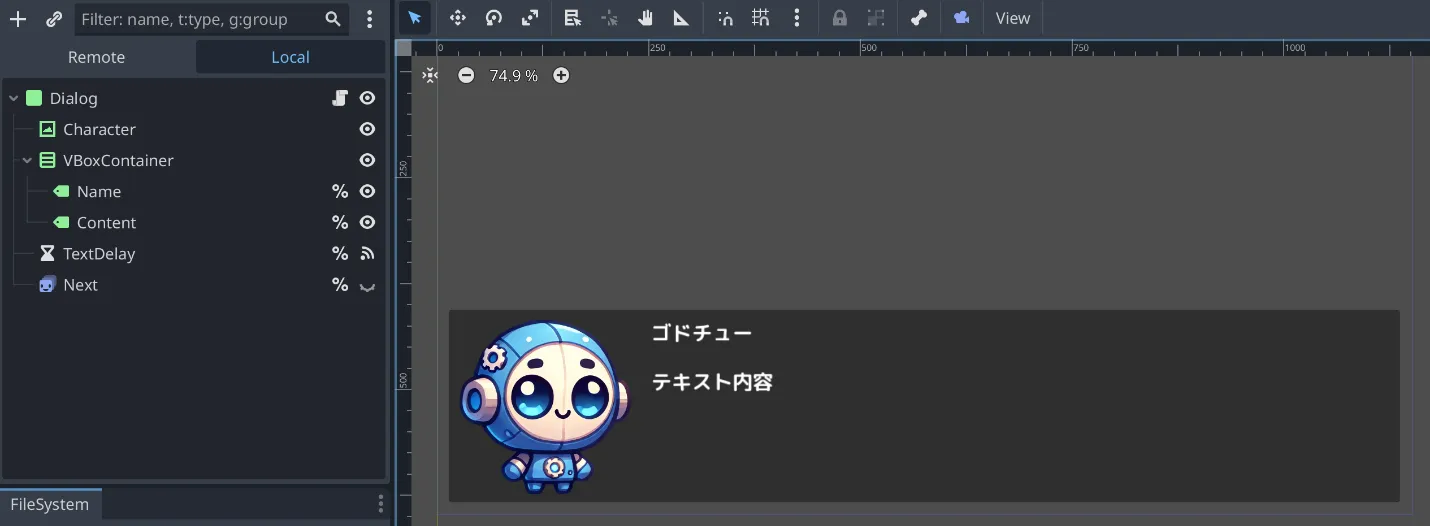Reset zoom via the 74.9 % button
The height and width of the screenshot is (526, 1430).
[x=513, y=76]
